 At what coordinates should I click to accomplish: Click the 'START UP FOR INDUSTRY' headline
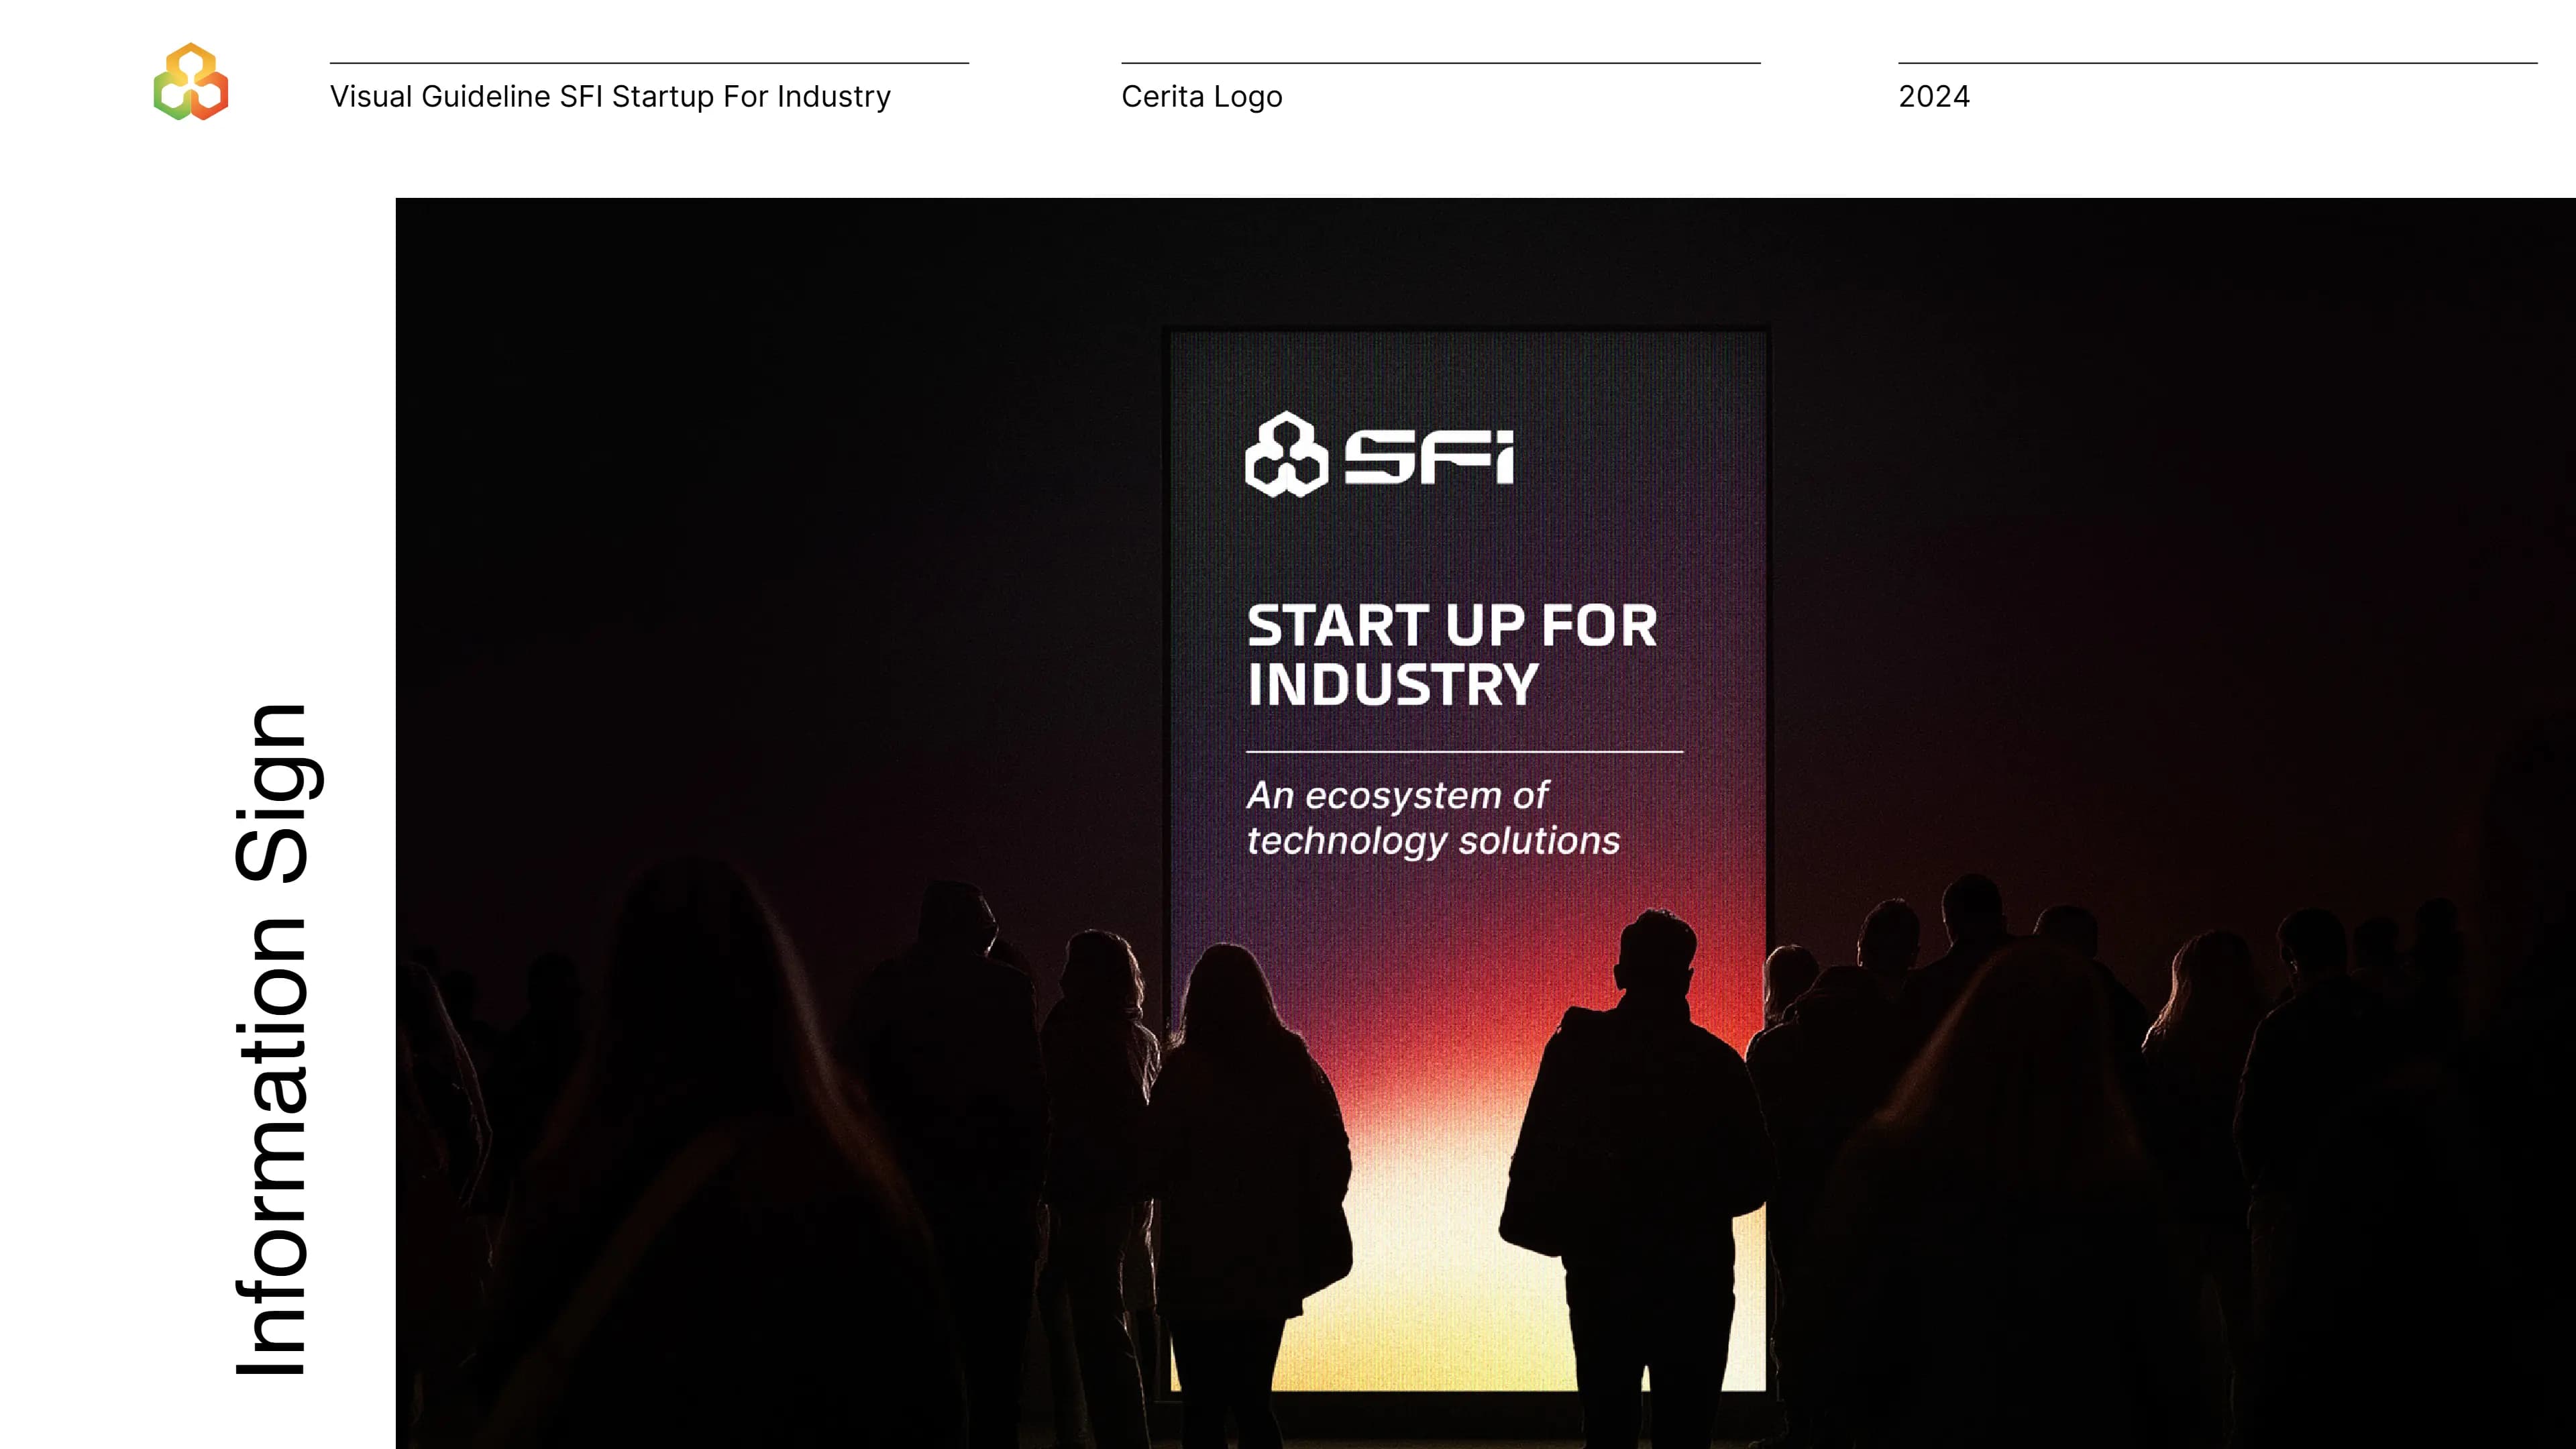(x=1452, y=655)
